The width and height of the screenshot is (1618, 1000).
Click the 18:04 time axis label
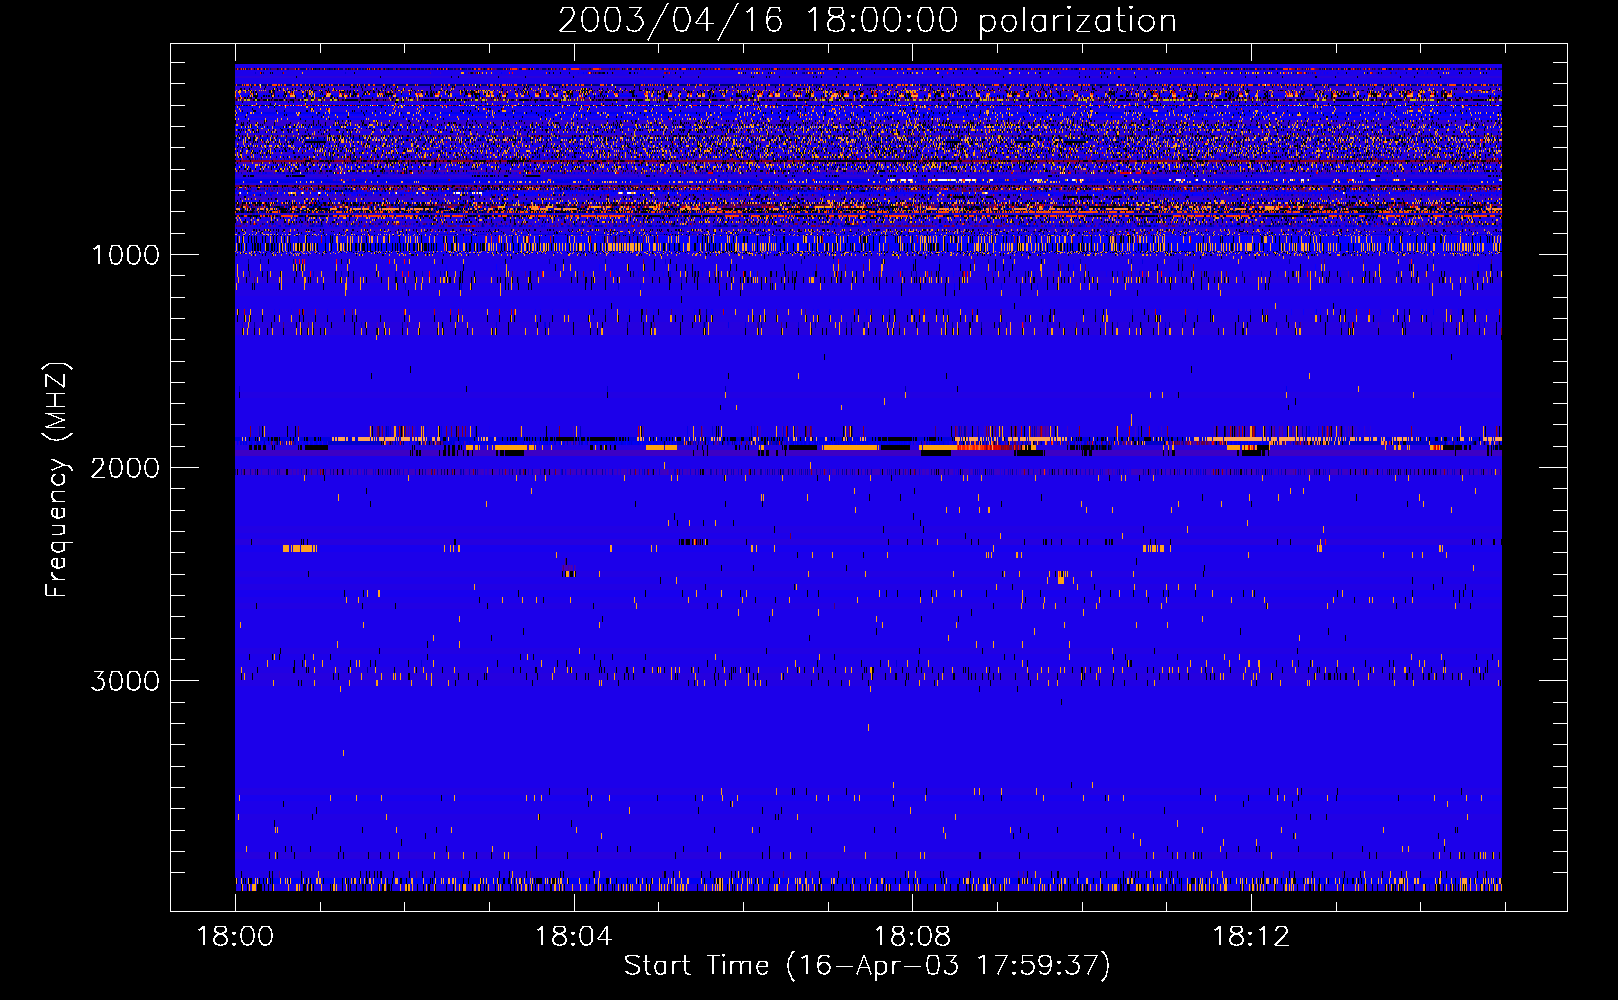tap(573, 936)
